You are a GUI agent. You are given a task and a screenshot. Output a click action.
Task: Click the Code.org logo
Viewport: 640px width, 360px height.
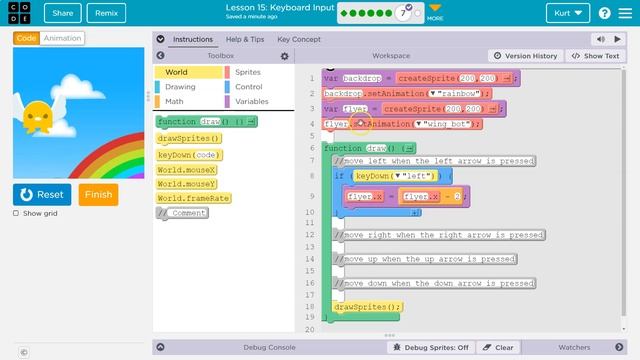(x=19, y=13)
